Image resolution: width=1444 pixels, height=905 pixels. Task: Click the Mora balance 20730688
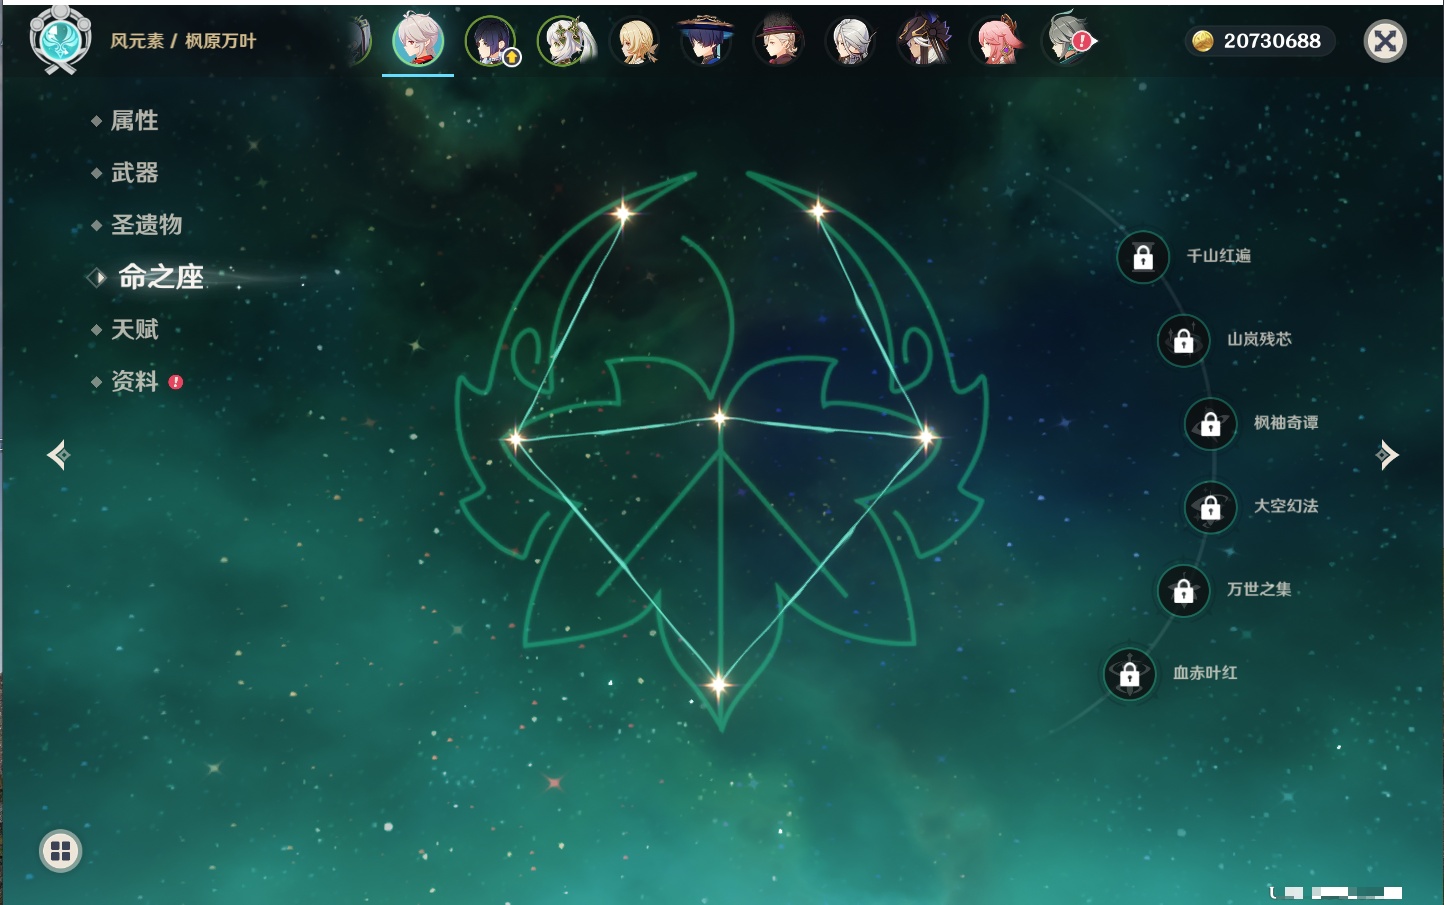pyautogui.click(x=1272, y=41)
